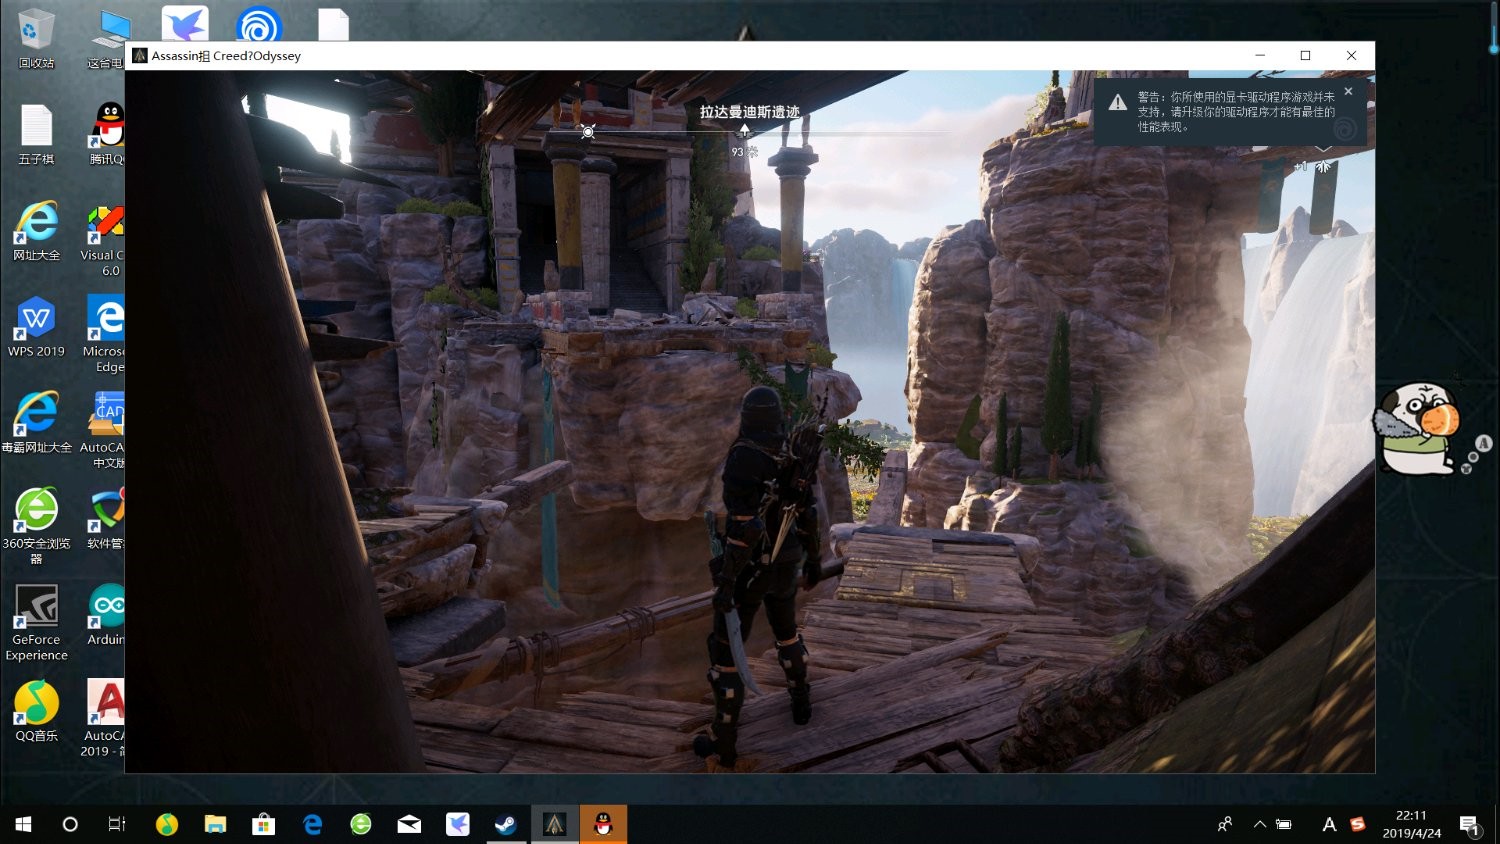Click the 93米 distance marker arrow
This screenshot has width=1500, height=844.
(744, 132)
